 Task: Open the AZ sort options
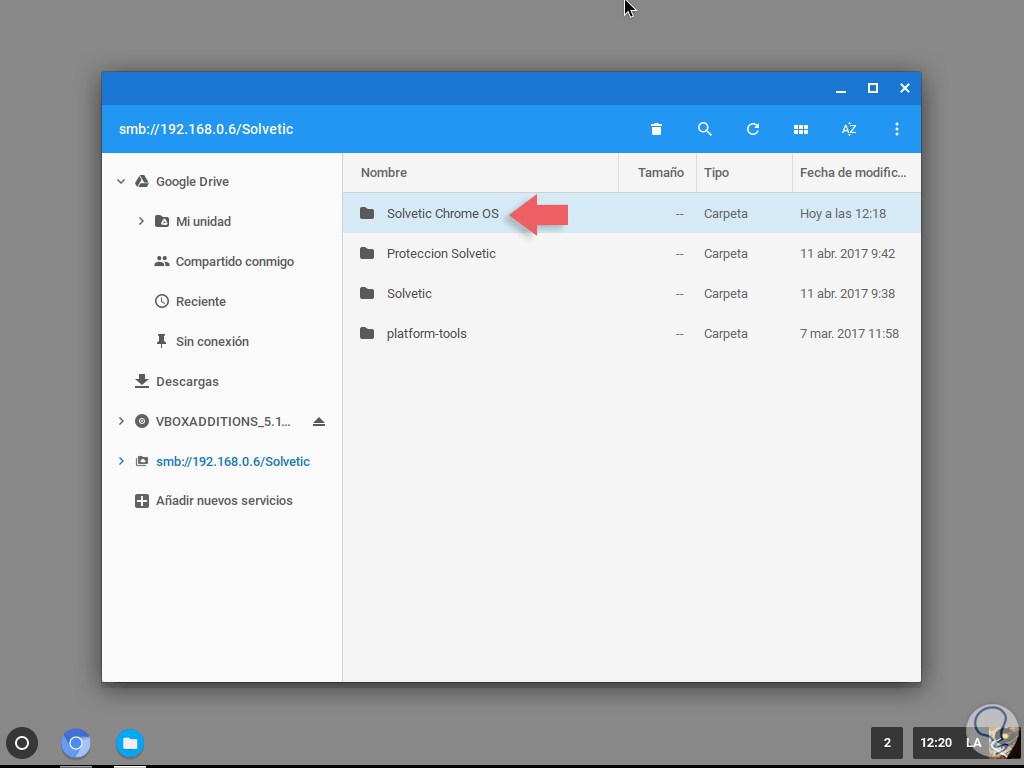point(849,129)
